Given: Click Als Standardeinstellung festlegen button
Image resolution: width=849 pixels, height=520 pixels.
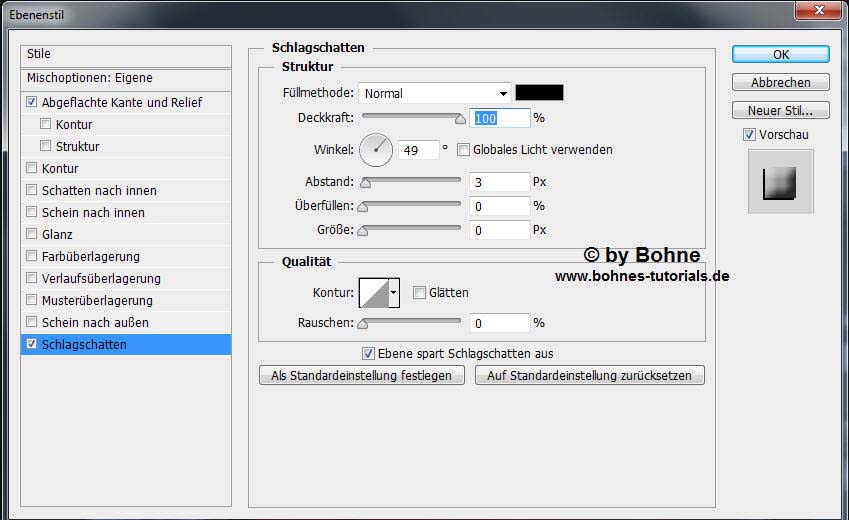Looking at the screenshot, I should (361, 376).
